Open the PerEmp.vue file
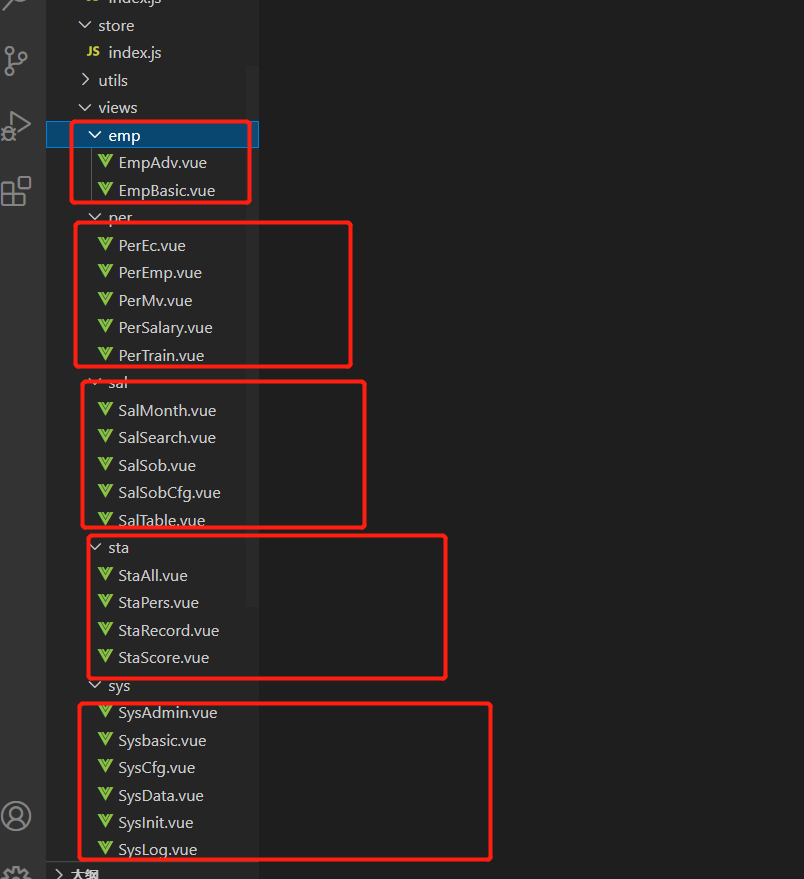This screenshot has width=804, height=879. point(160,273)
